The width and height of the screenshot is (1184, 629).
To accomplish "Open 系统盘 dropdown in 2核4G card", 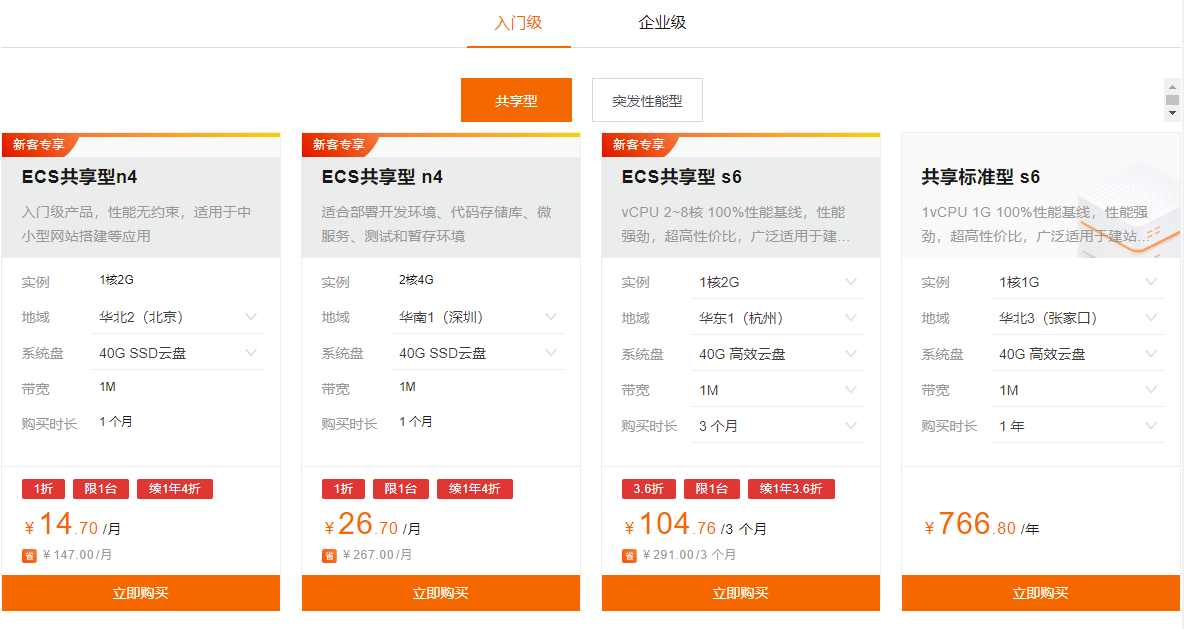I will point(478,353).
